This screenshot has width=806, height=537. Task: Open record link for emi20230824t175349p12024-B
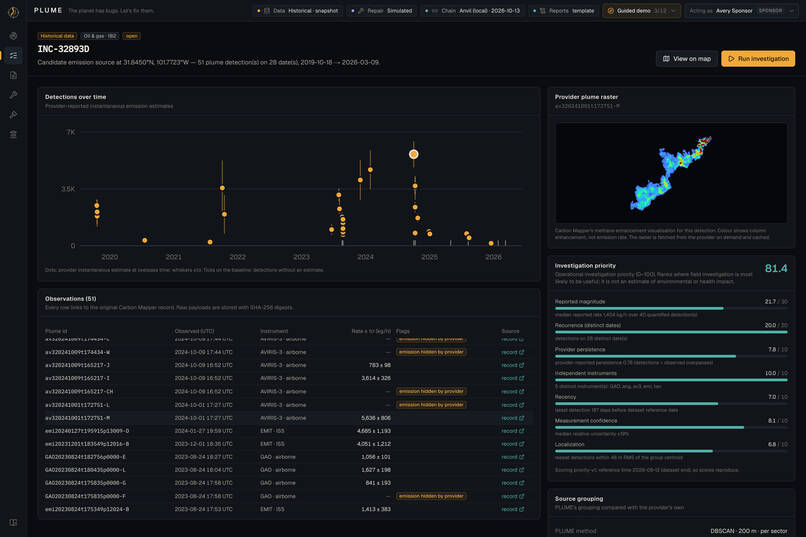pyautogui.click(x=512, y=509)
